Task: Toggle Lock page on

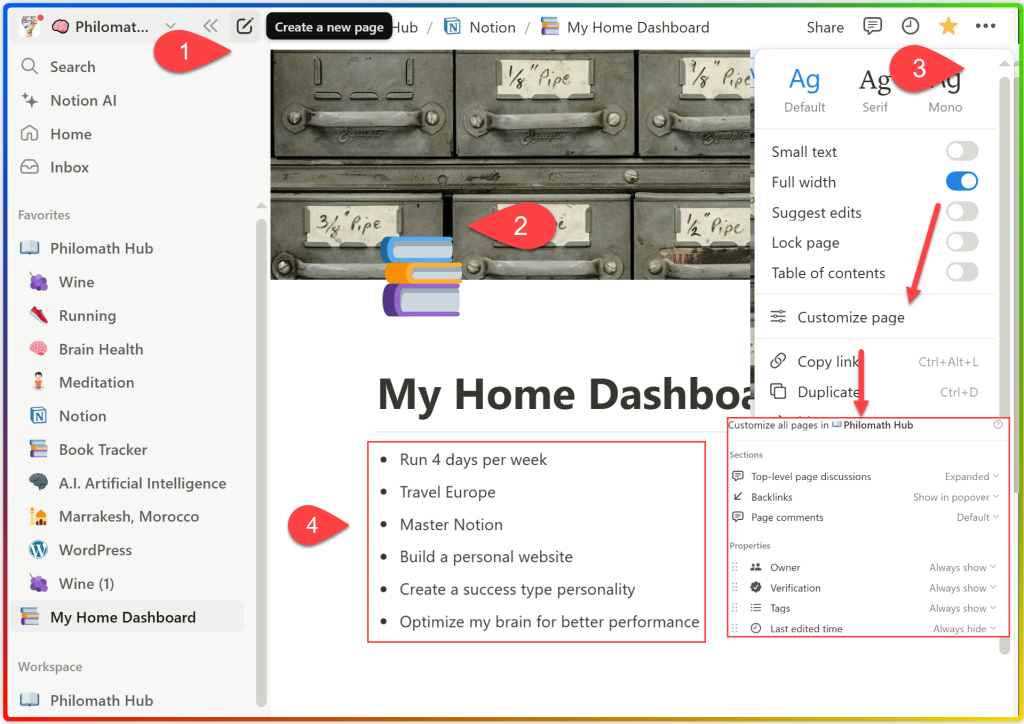Action: tap(962, 242)
